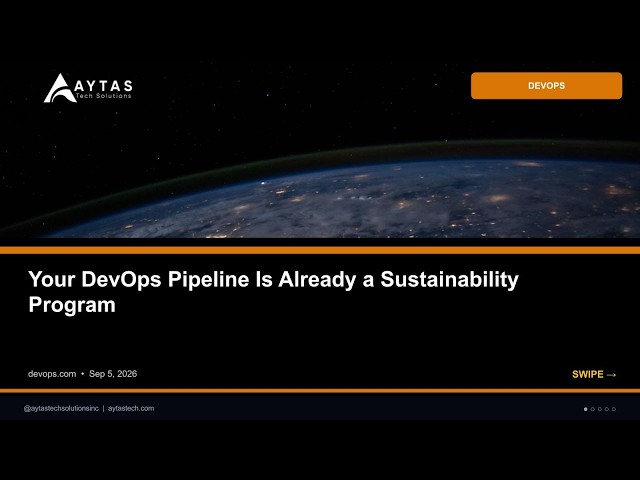
Task: Click the devops.com source label
Action: (52, 374)
